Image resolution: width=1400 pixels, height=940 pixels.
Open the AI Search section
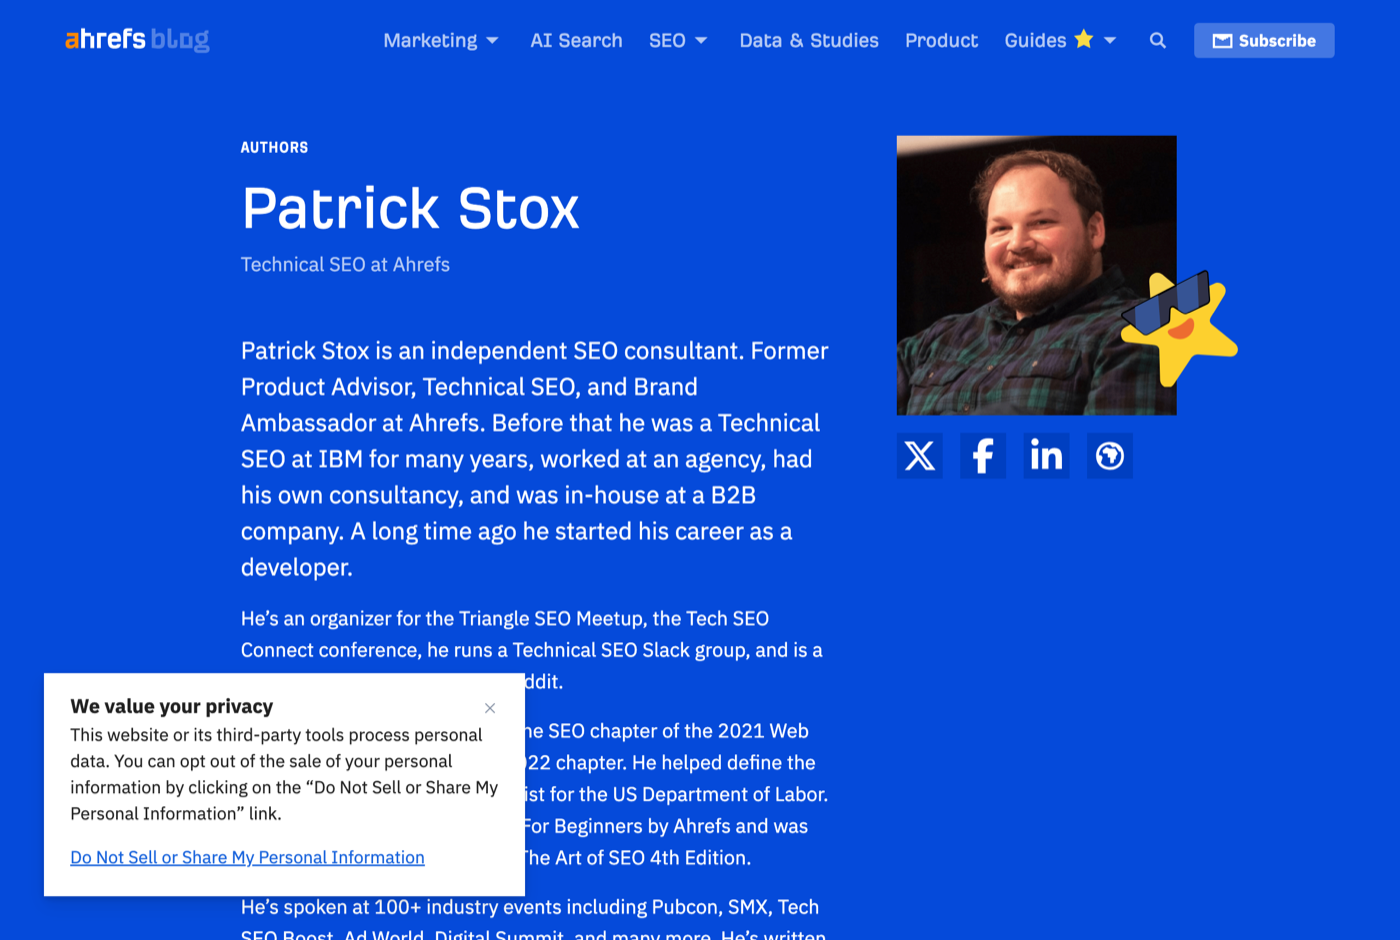coord(576,41)
